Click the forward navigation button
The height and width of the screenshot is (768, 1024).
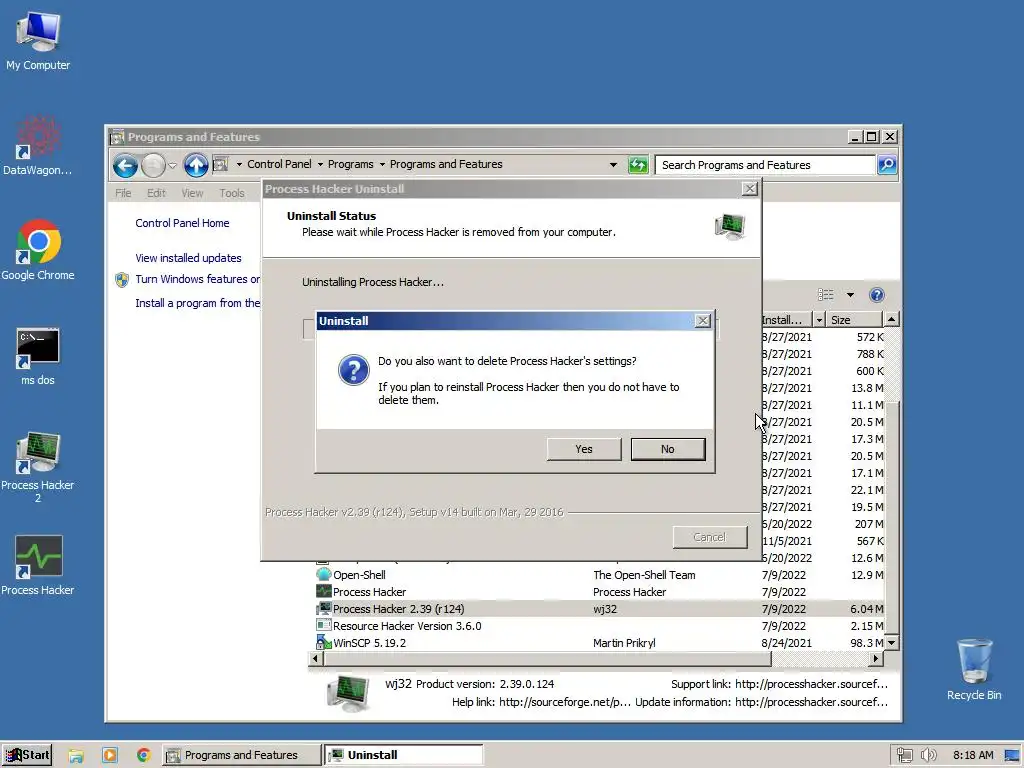click(153, 165)
